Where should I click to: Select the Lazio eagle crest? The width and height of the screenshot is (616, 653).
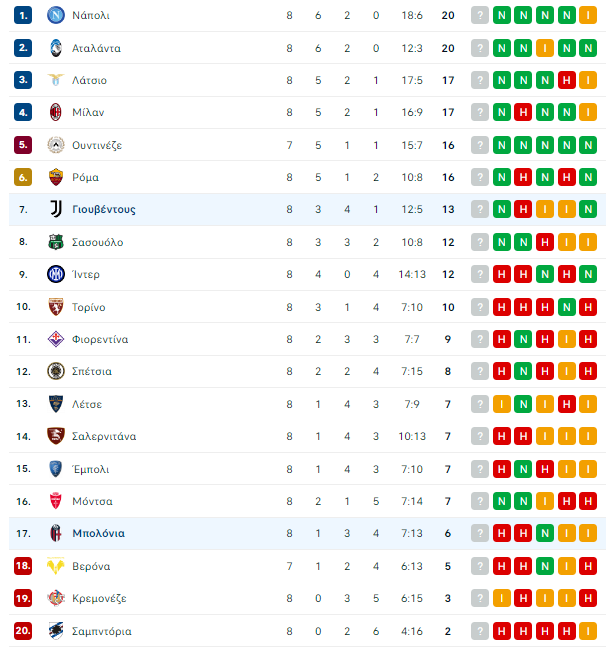[56, 80]
